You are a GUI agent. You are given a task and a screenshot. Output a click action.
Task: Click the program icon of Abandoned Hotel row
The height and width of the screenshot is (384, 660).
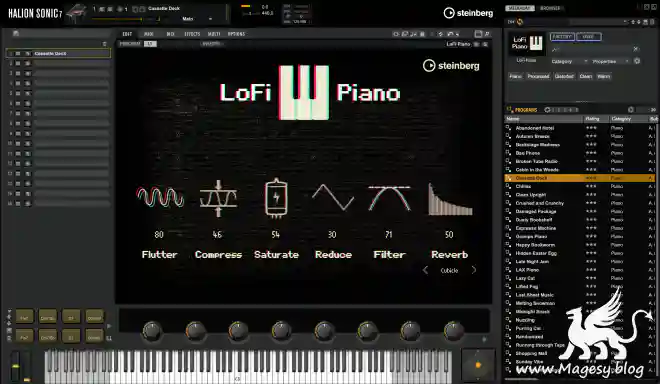pyautogui.click(x=508, y=128)
